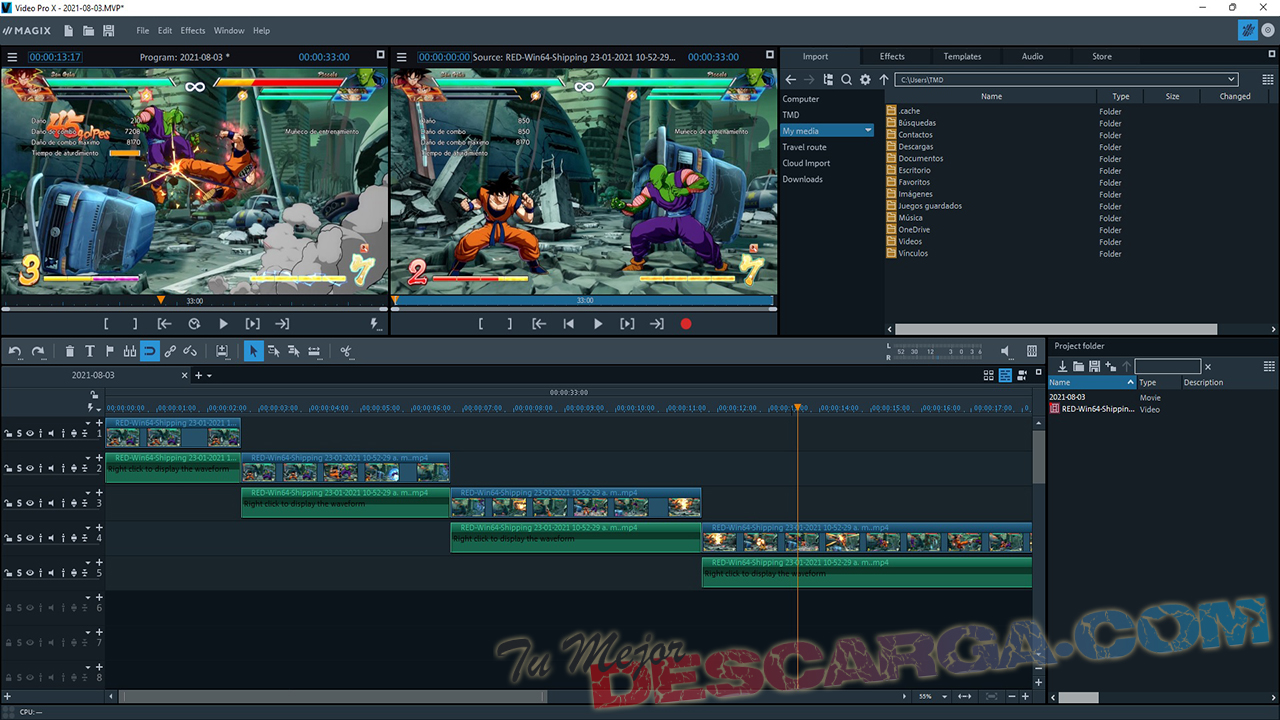
Task: Select the mouse mode arrow tool
Action: point(254,351)
